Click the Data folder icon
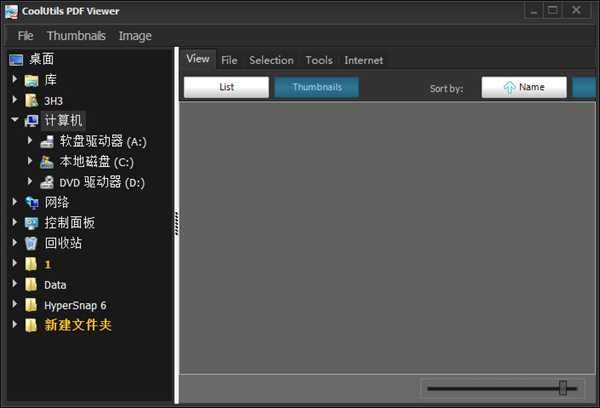The image size is (600, 408). click(31, 285)
